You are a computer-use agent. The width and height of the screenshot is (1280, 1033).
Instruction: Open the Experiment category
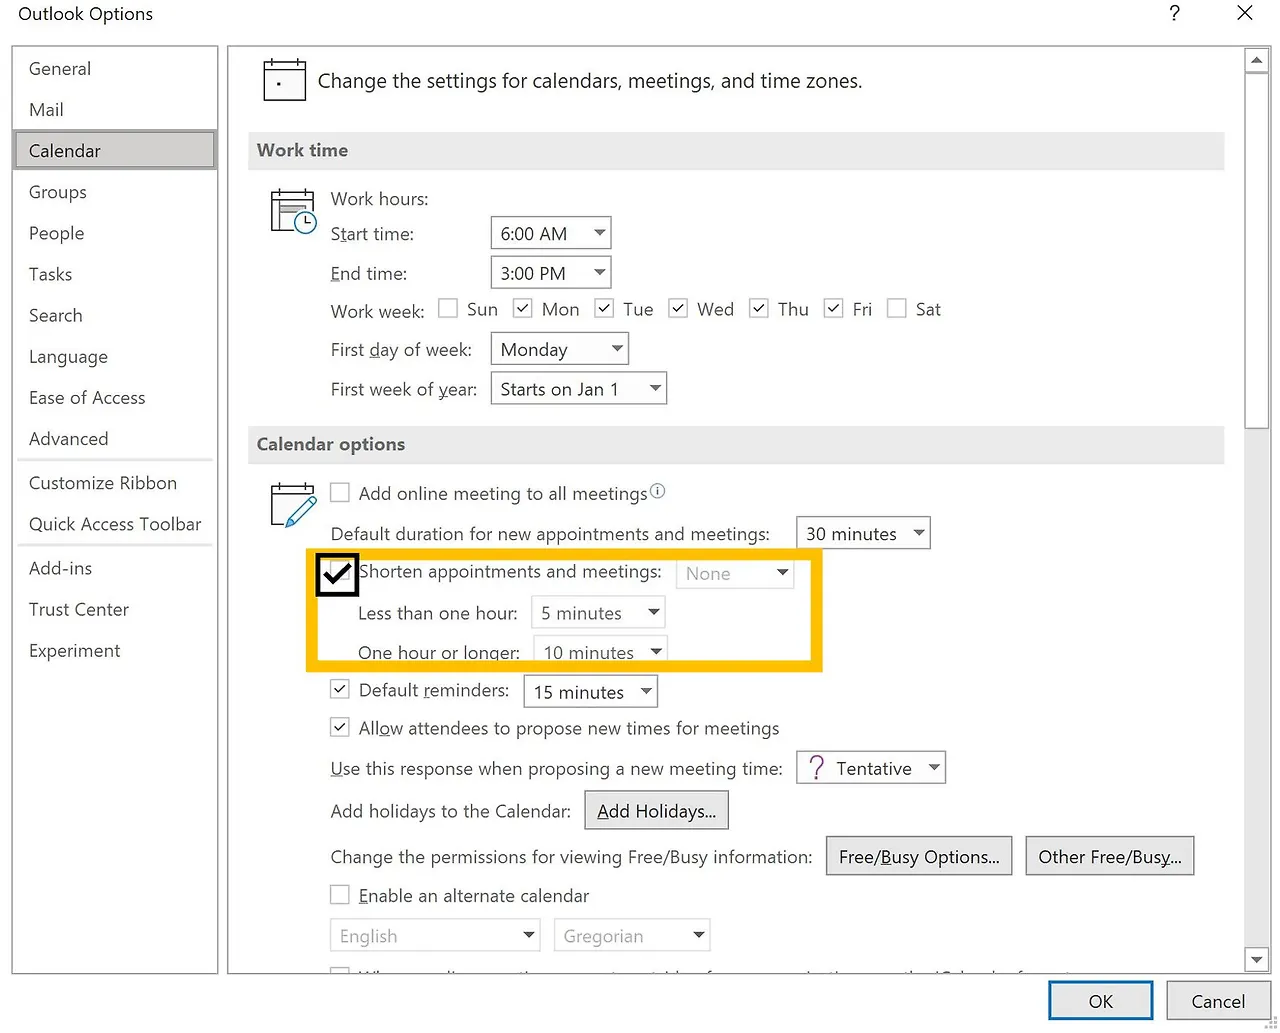[x=115, y=650]
